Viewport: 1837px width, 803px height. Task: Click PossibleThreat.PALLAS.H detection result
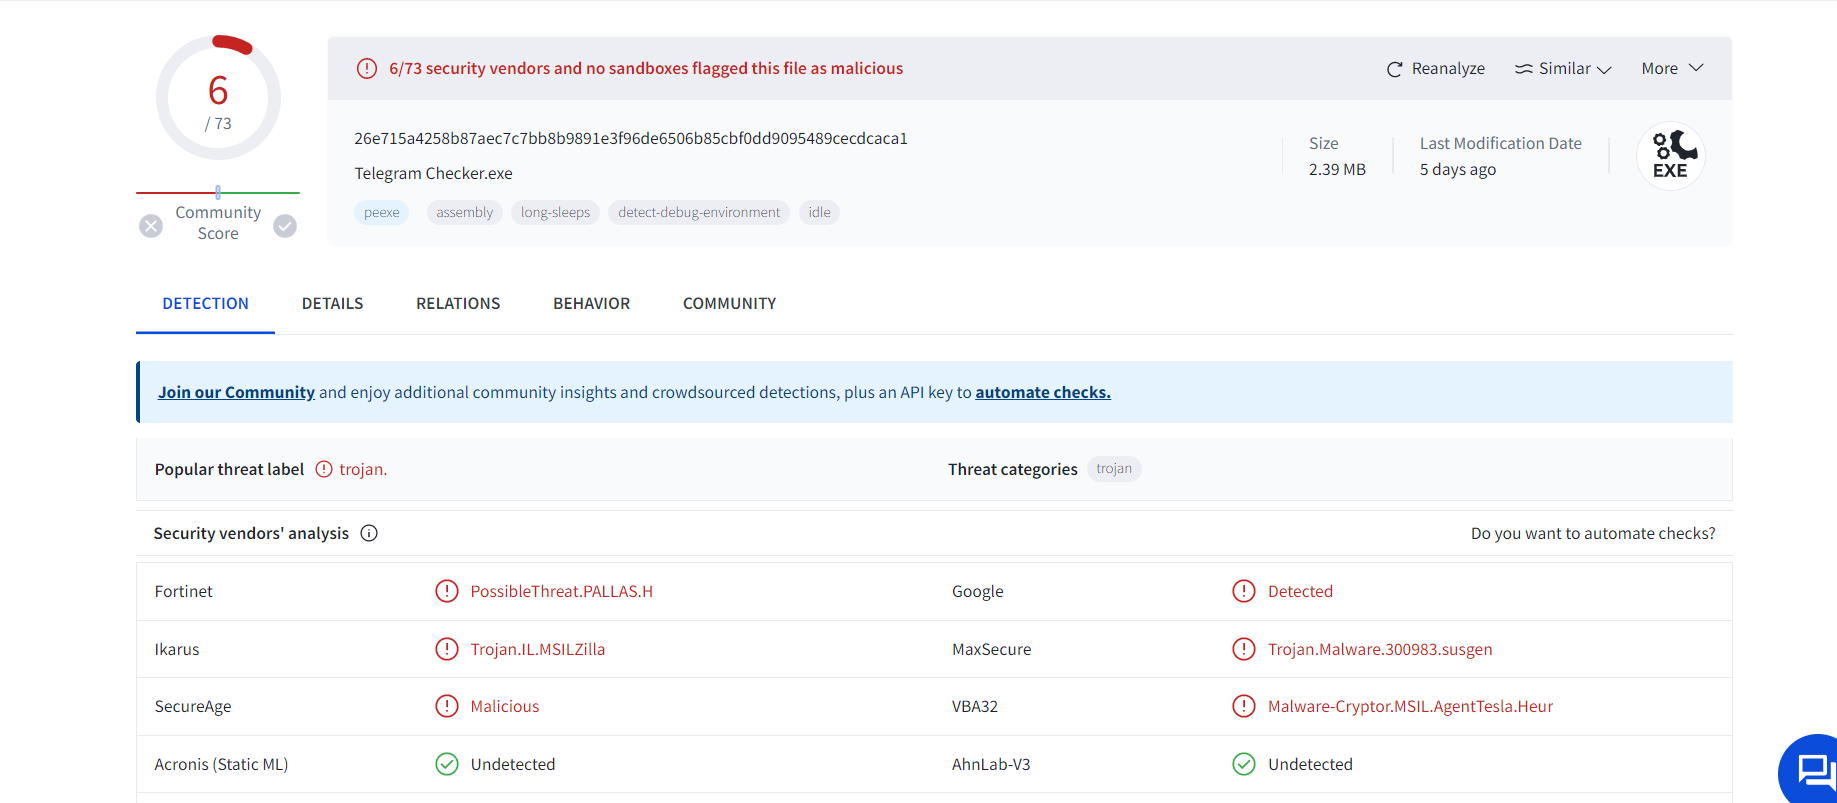(561, 591)
